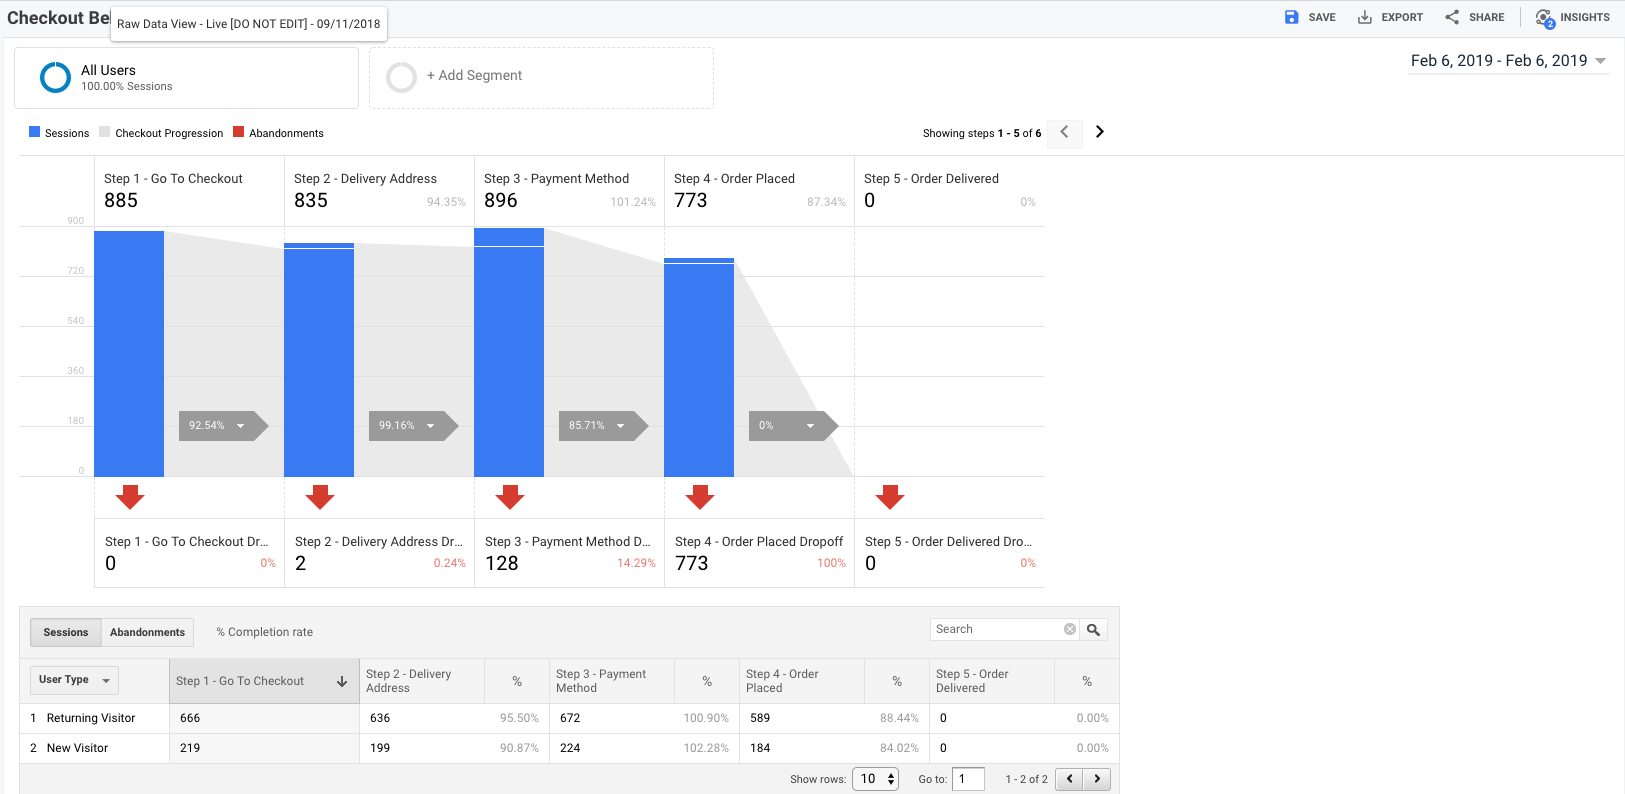Click Returning Visitor Step 1 value 666
The image size is (1625, 794).
[190, 718]
